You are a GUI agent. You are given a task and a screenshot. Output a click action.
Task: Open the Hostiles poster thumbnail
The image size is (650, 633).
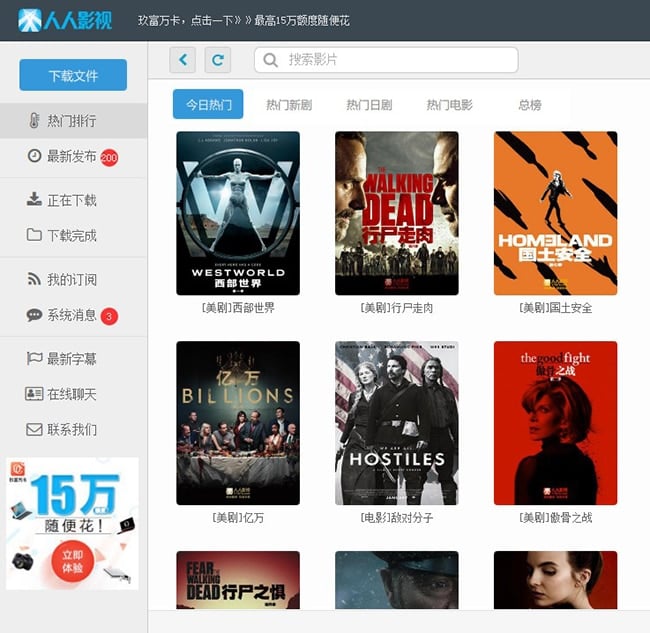(x=397, y=423)
